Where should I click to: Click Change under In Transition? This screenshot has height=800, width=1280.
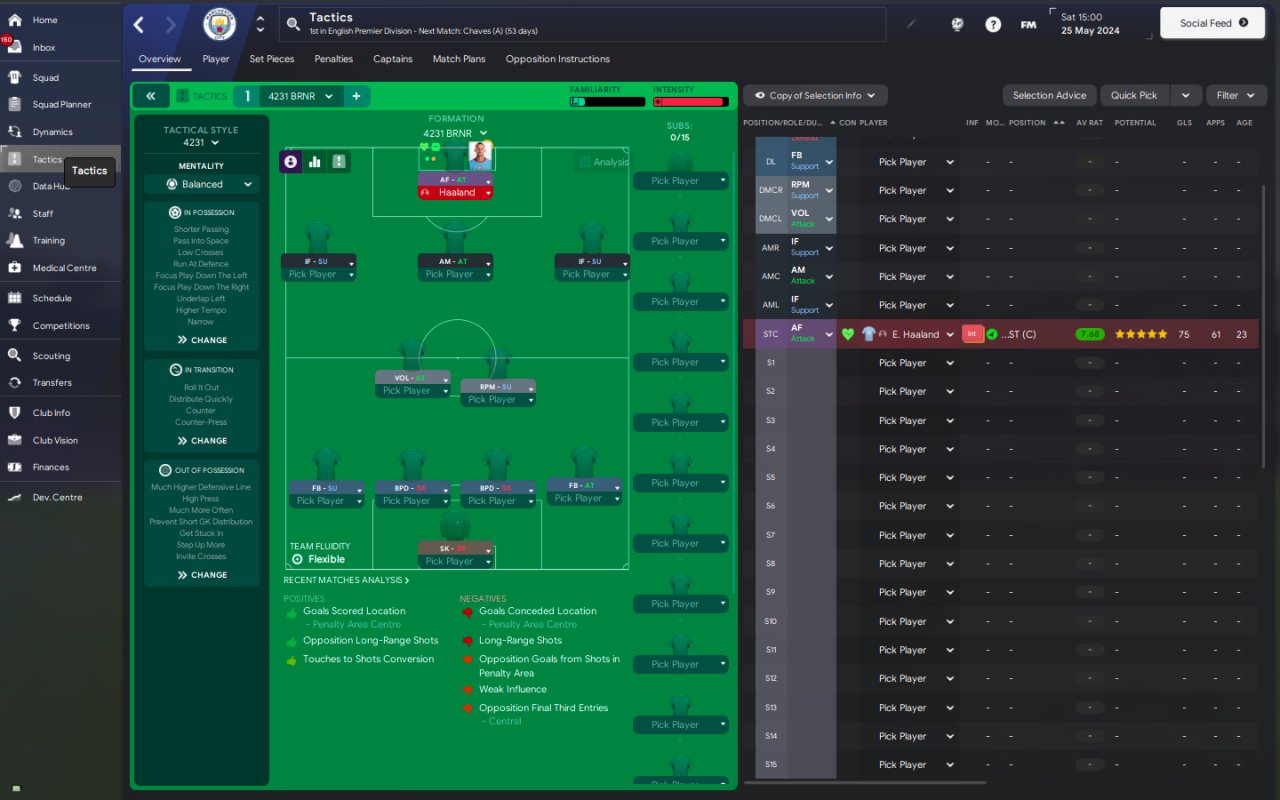[202, 440]
